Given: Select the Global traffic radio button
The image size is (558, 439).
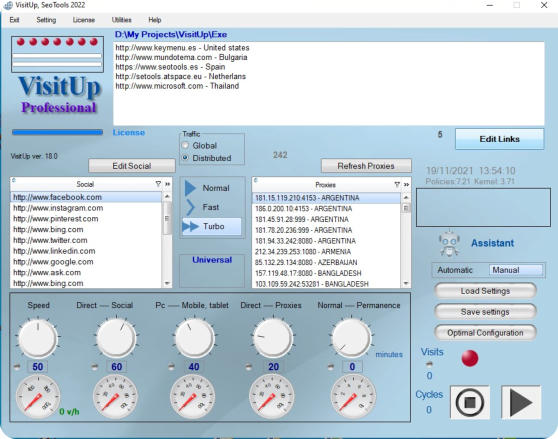Looking at the screenshot, I should click(185, 146).
